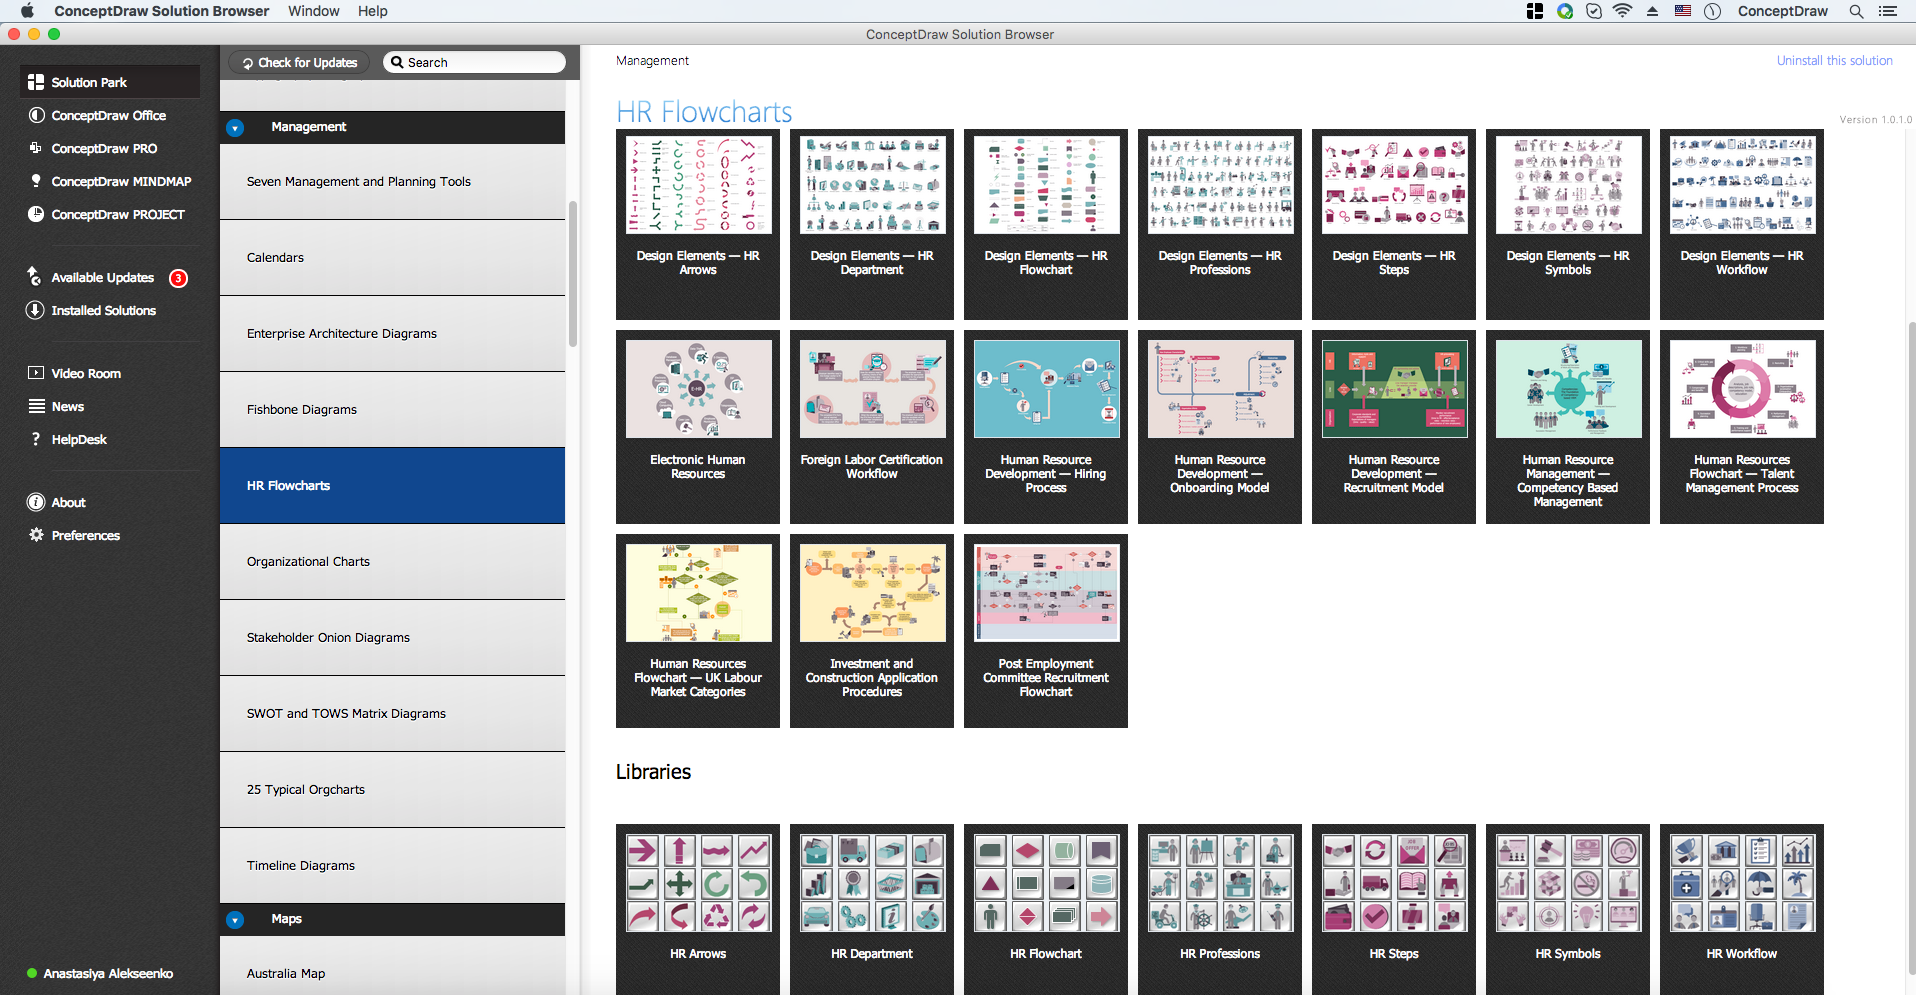
Task: Open UK Labour Market Categories sample
Action: [698, 631]
